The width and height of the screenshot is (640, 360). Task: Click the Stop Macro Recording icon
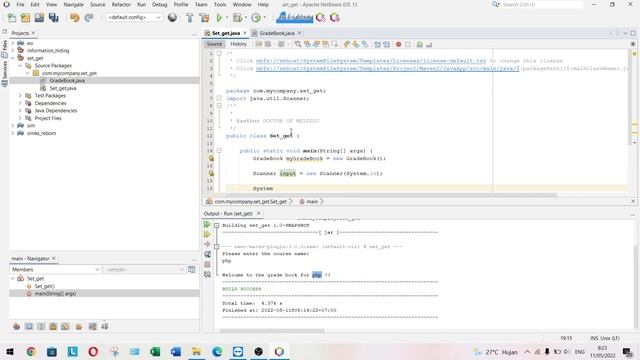[x=407, y=44]
